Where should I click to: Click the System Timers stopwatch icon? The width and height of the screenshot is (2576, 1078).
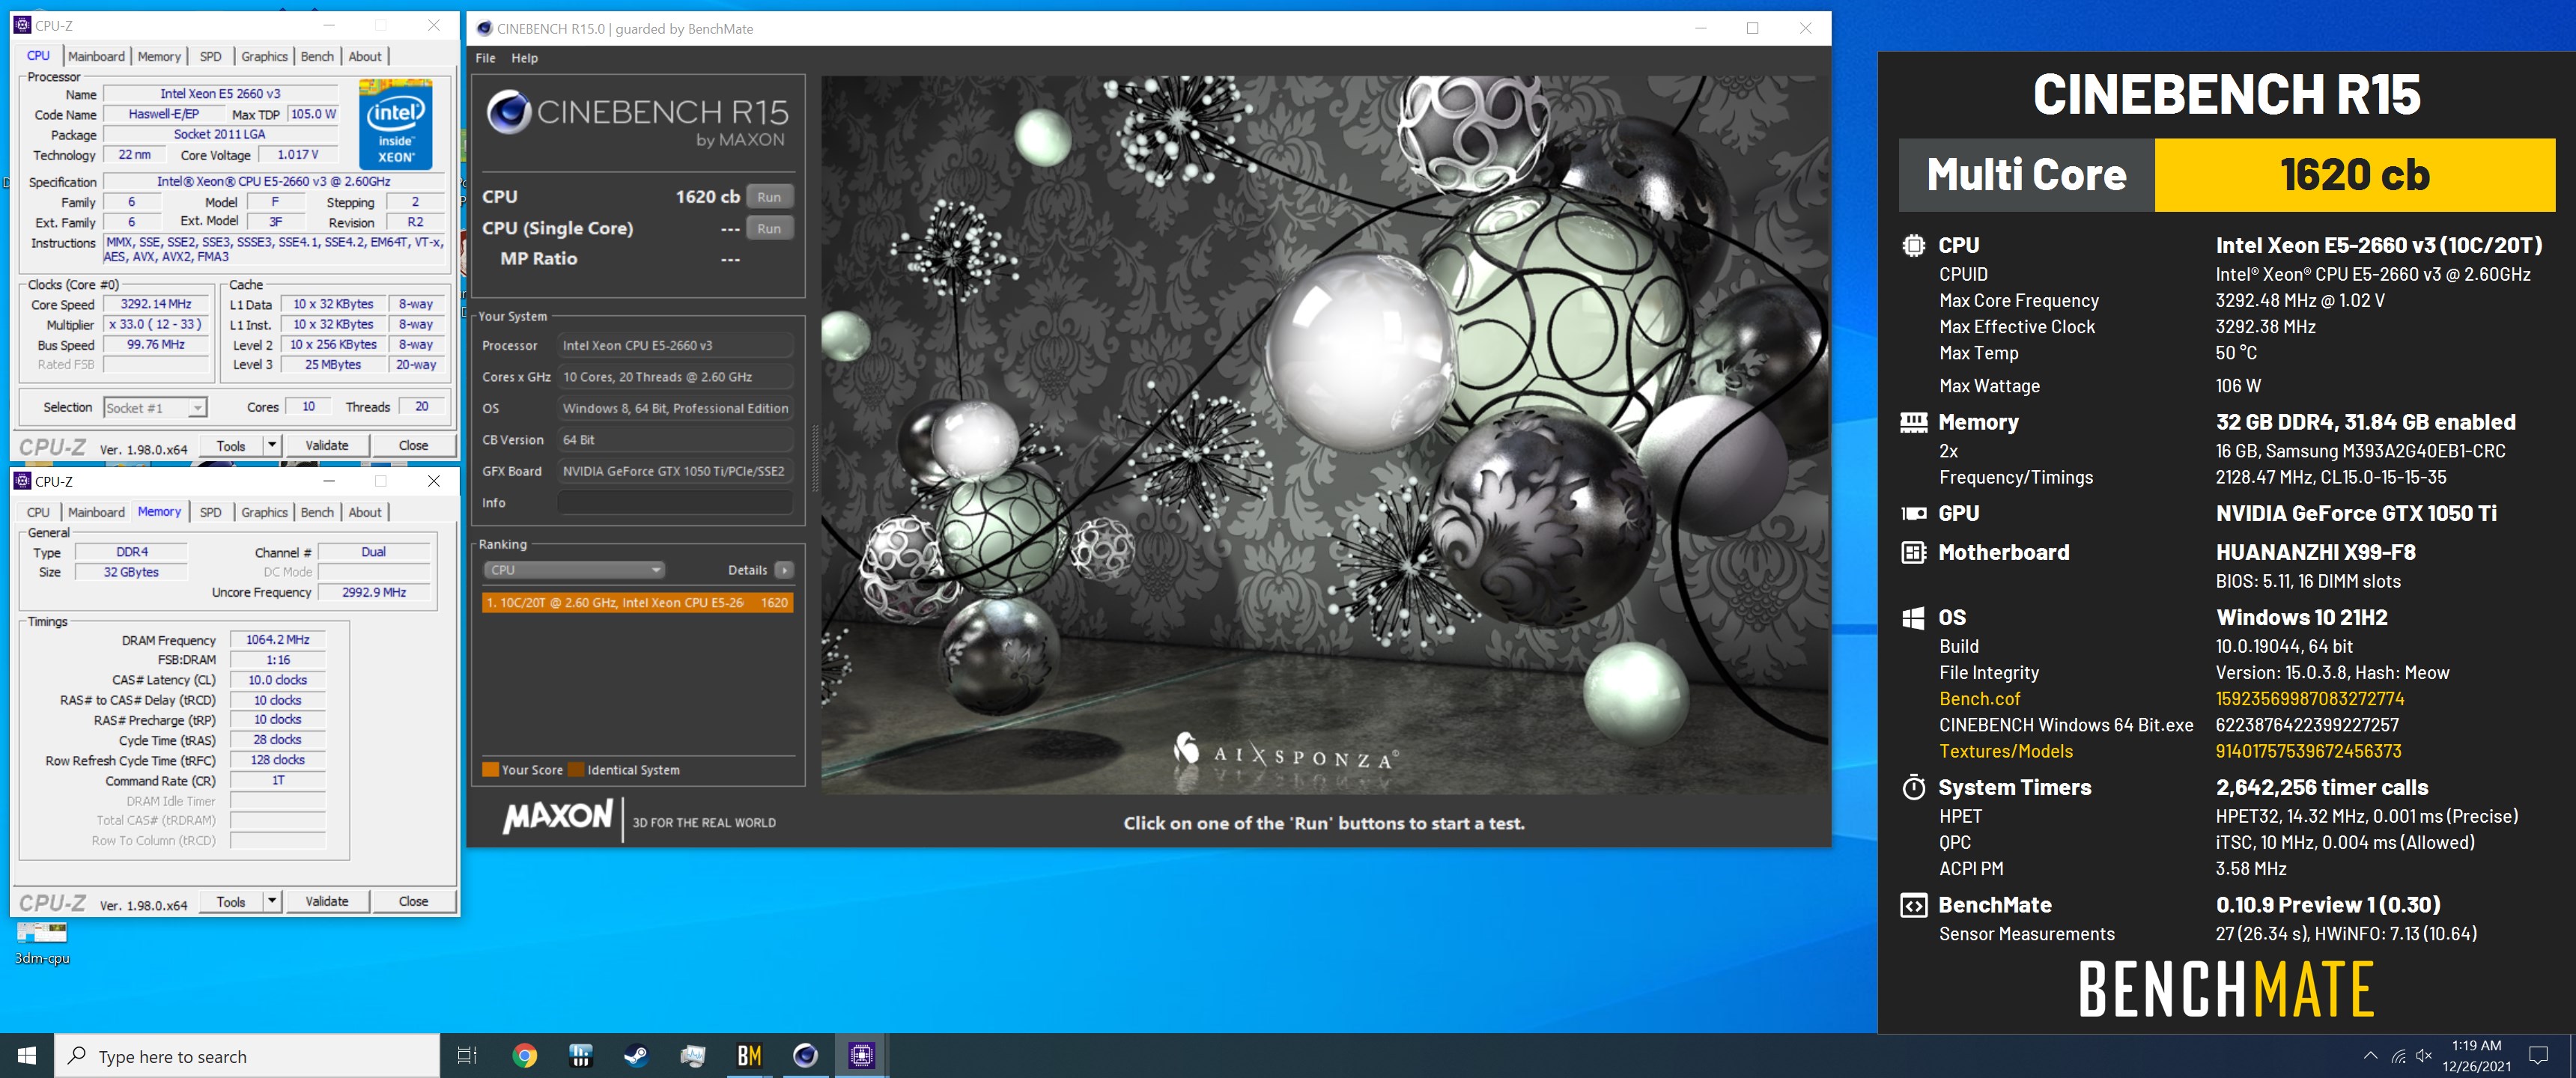1913,788
